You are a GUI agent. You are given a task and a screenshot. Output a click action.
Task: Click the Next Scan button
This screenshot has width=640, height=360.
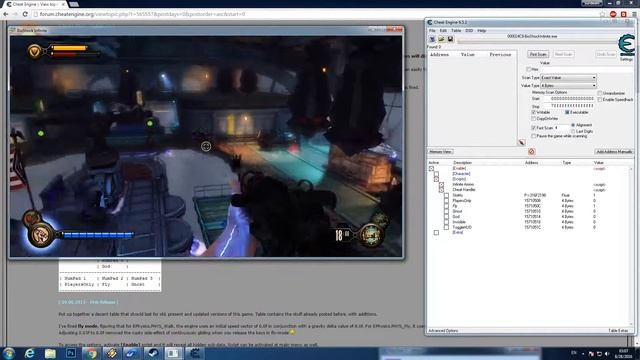pyautogui.click(x=564, y=54)
